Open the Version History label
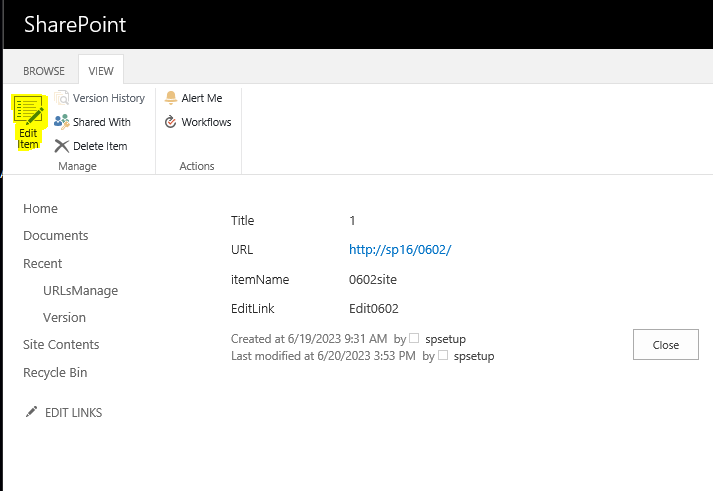 [109, 98]
